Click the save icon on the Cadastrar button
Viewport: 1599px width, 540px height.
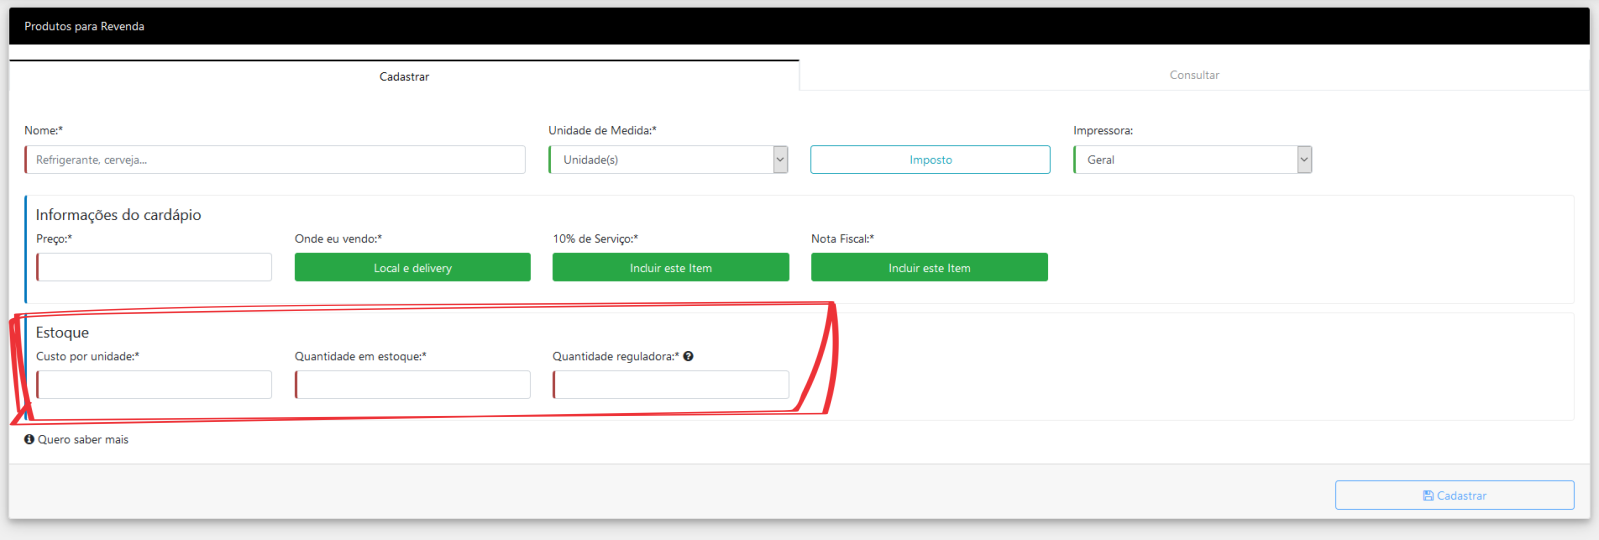[x=1428, y=496]
